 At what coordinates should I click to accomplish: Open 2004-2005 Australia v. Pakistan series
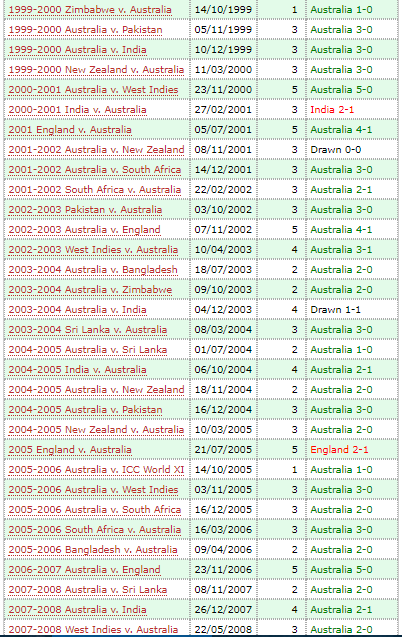[x=85, y=410]
